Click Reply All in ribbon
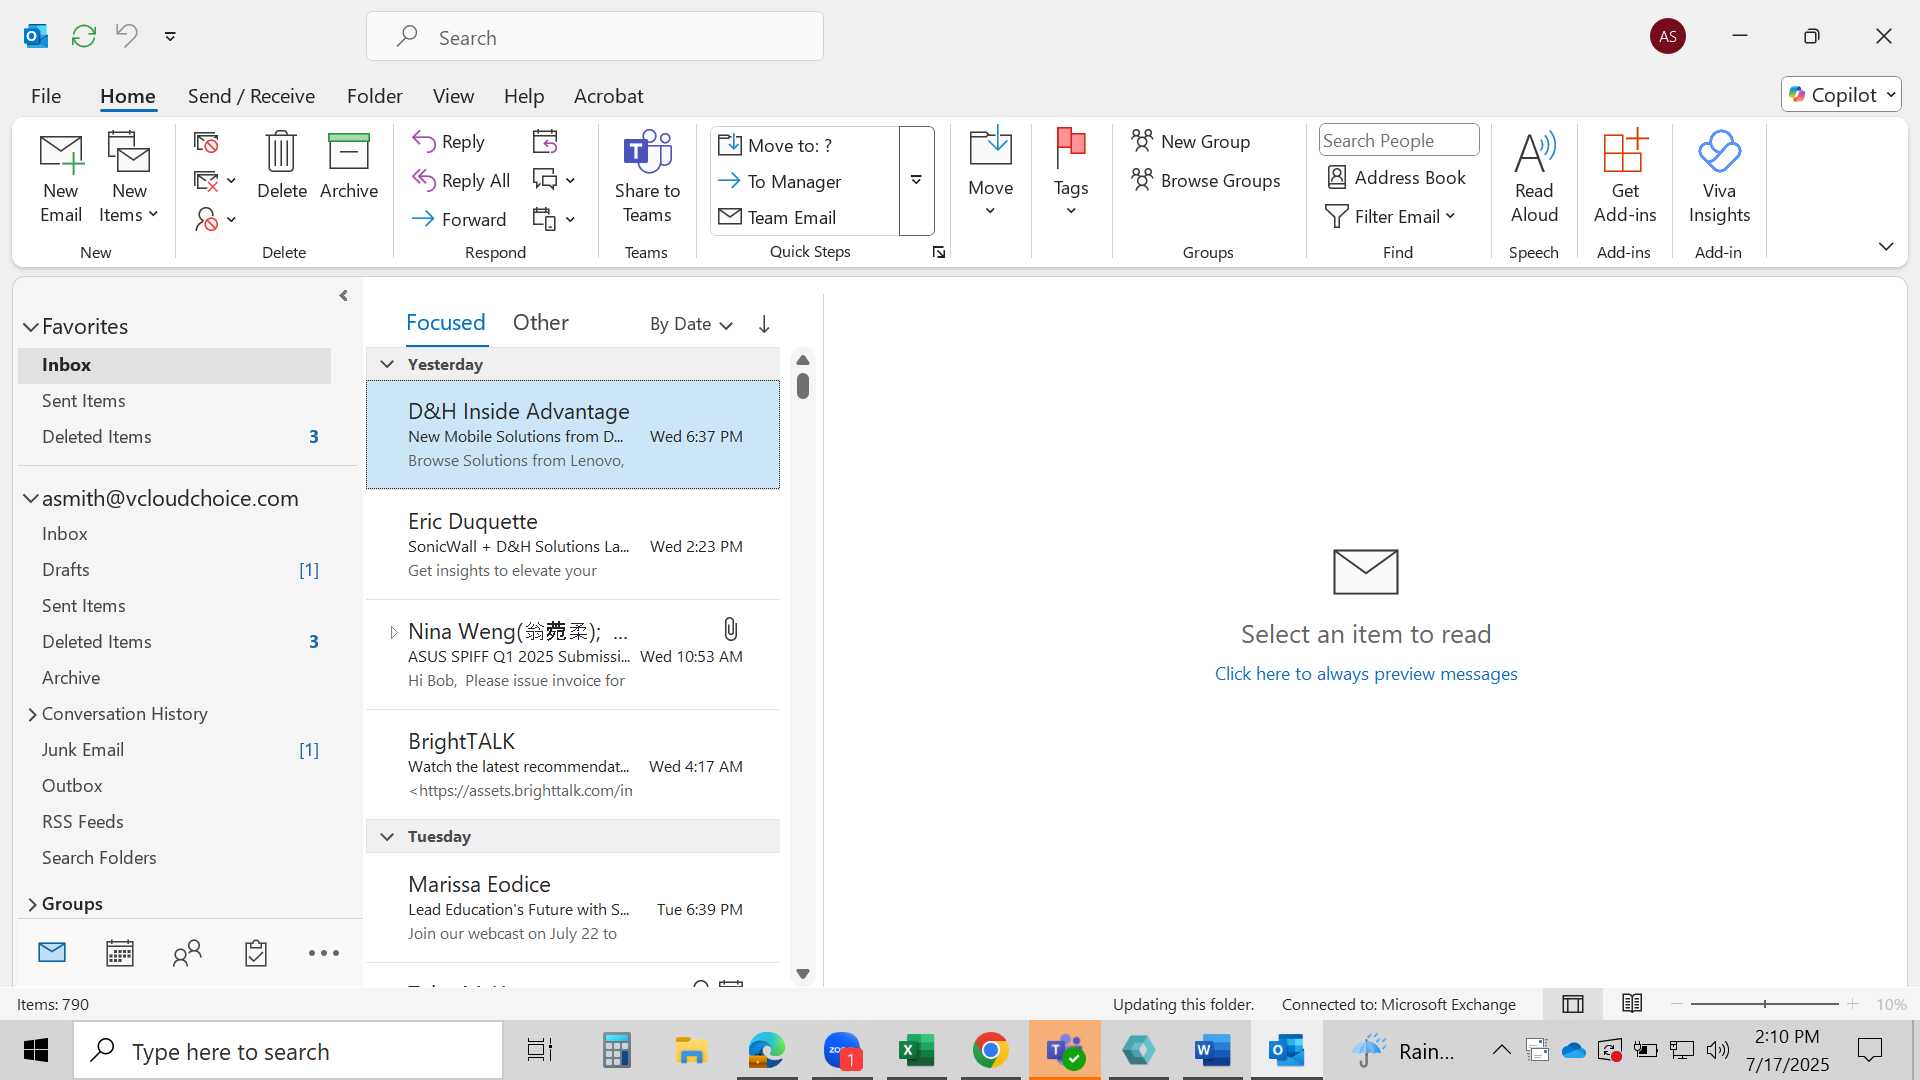 461,180
